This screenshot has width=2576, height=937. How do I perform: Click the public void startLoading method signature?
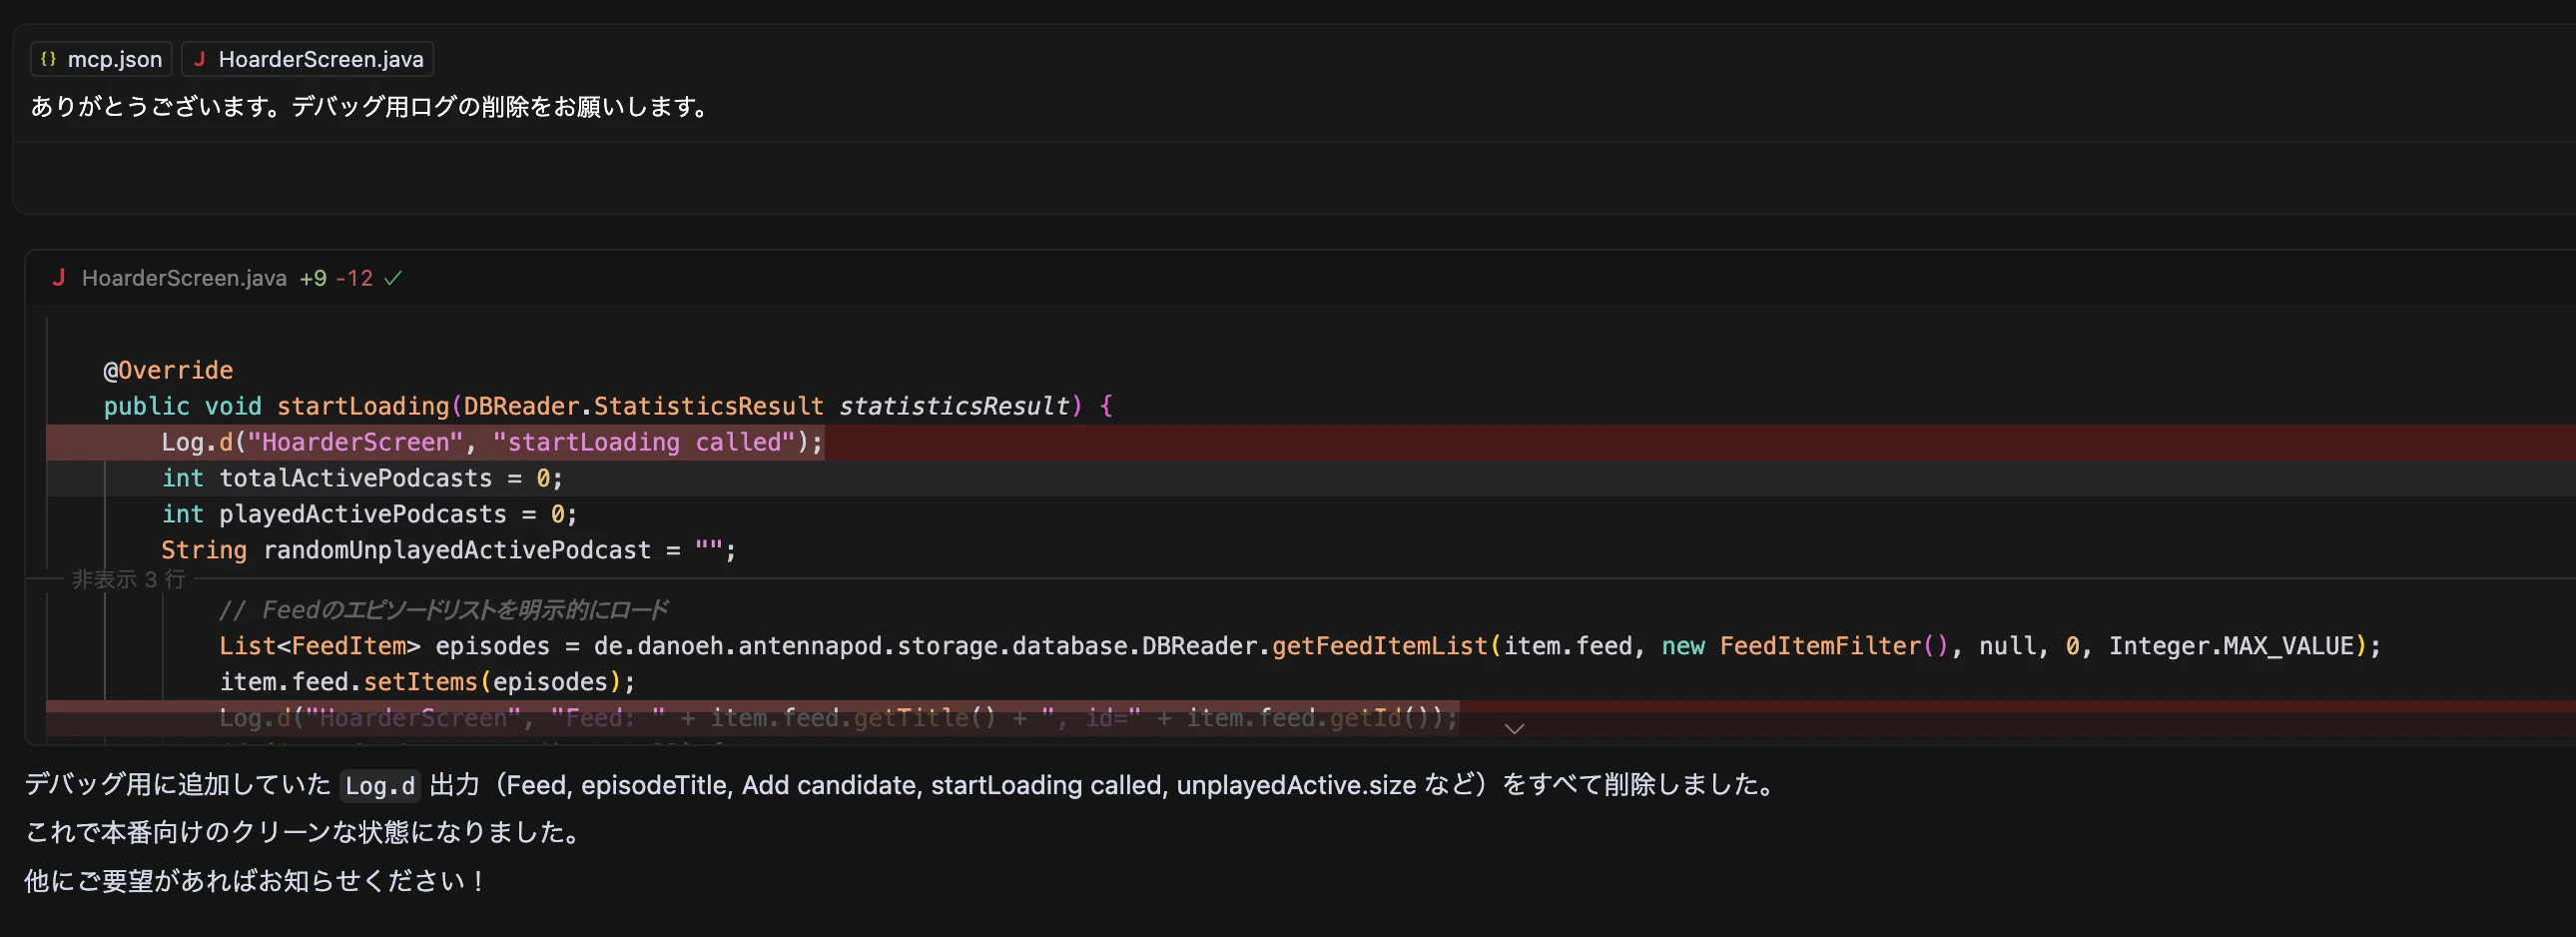608,406
